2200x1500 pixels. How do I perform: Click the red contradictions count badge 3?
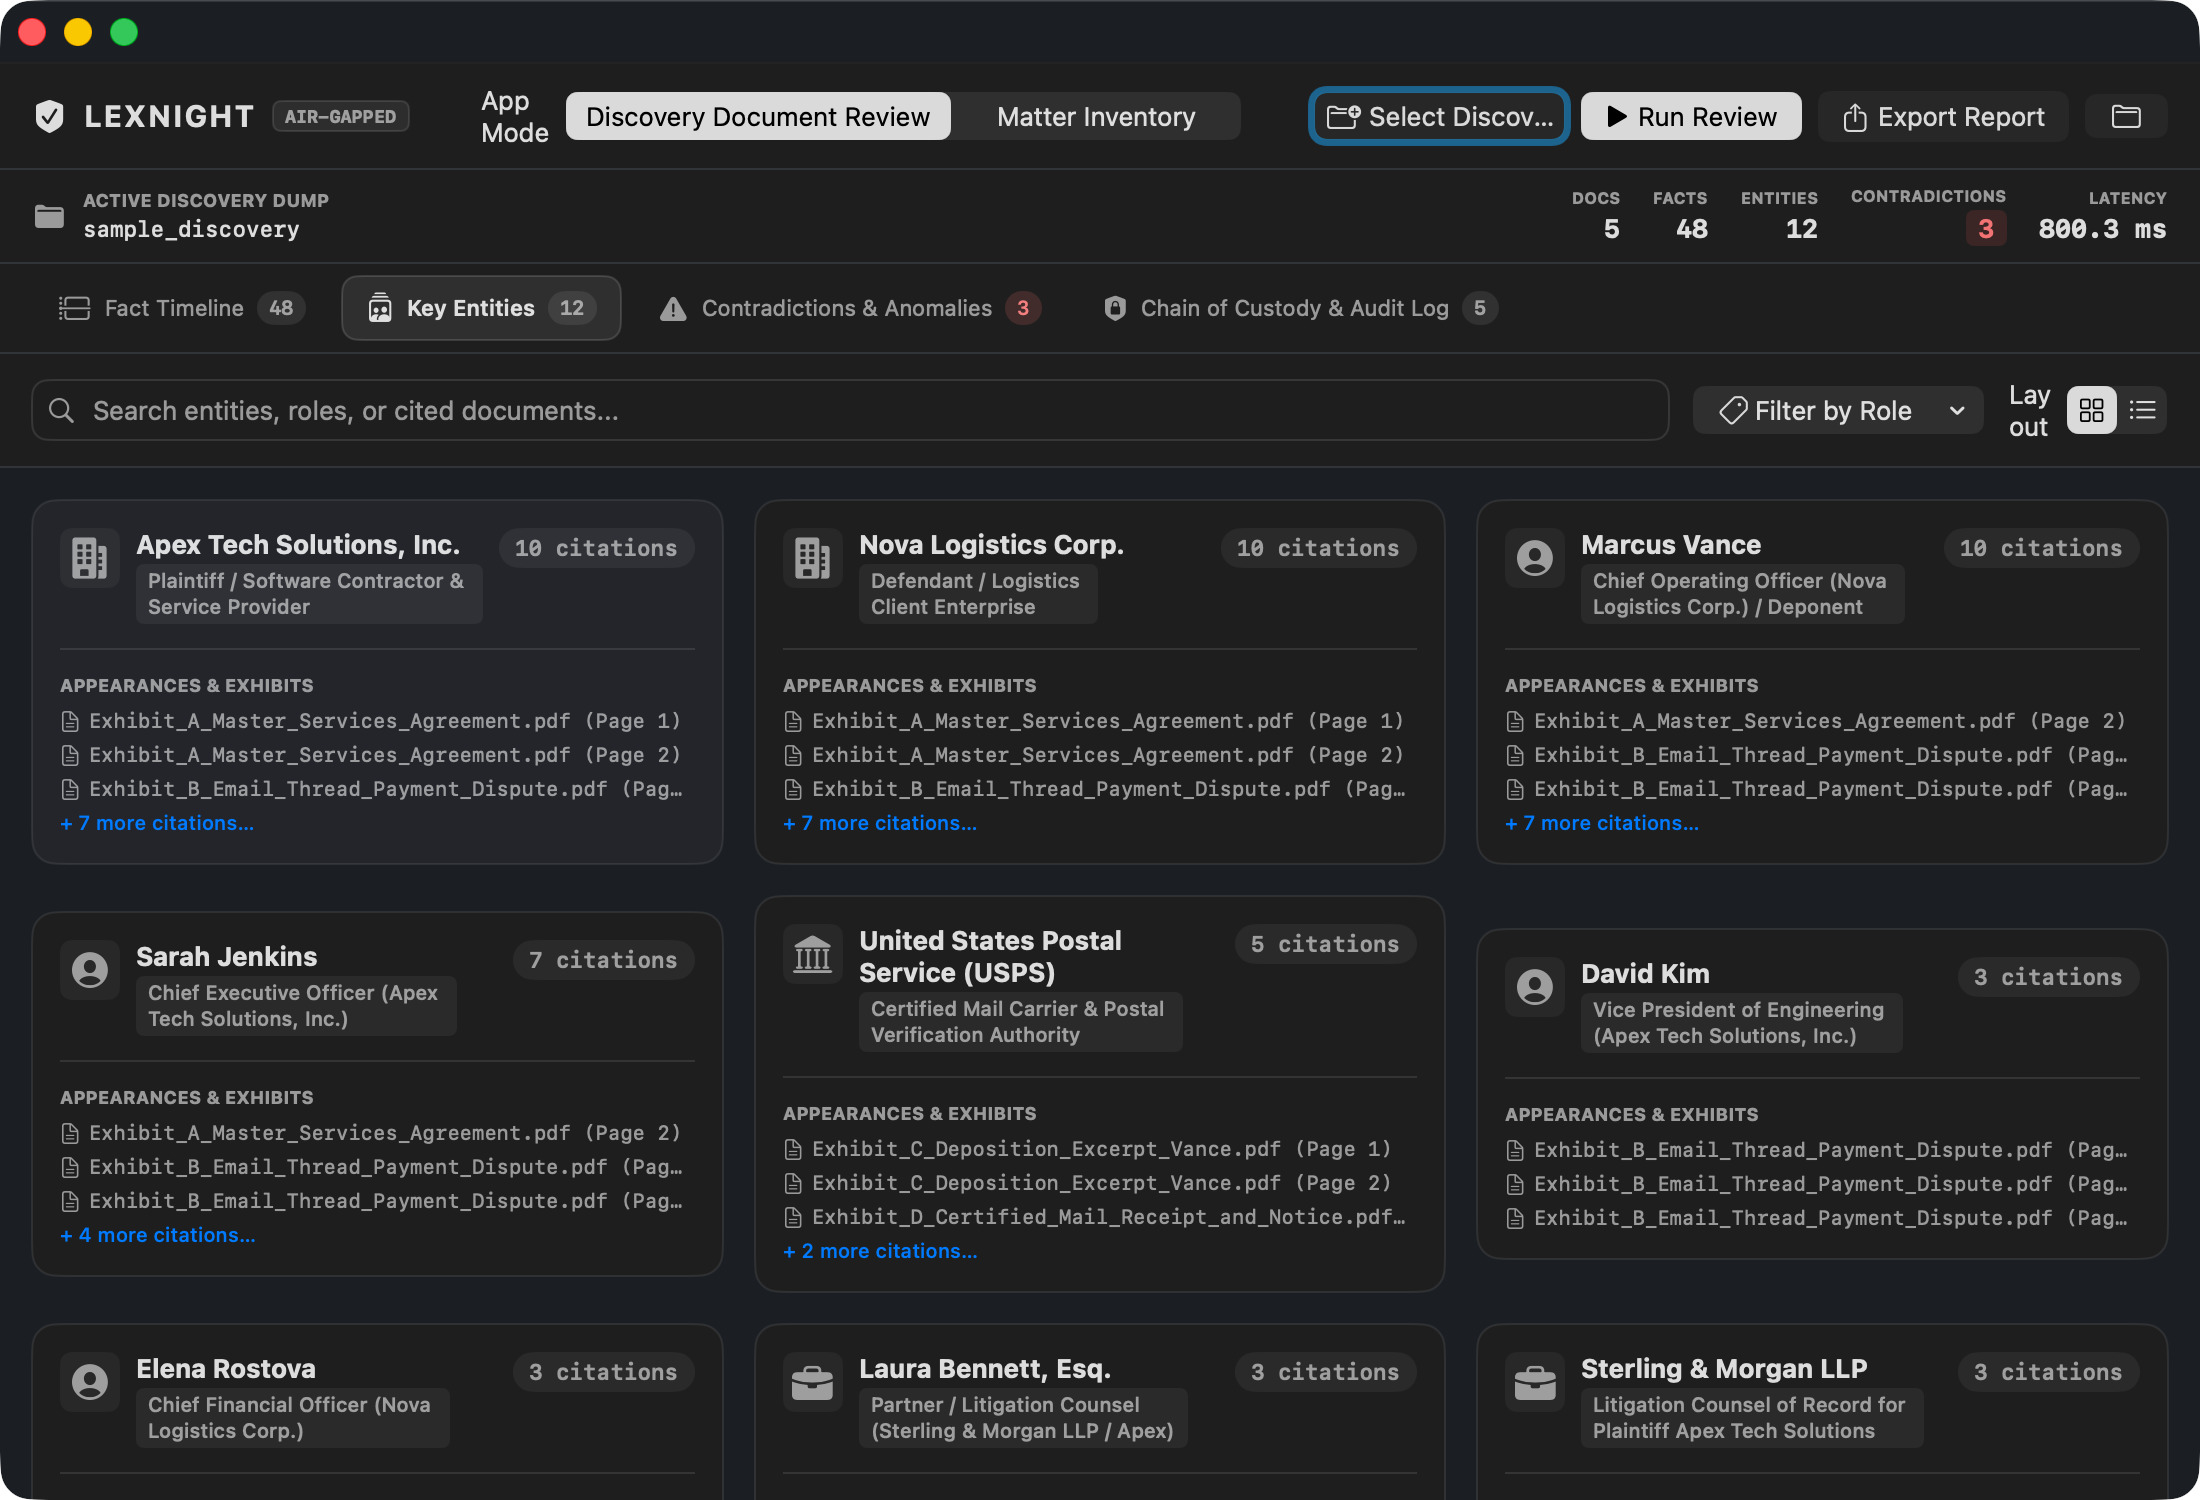pyautogui.click(x=1986, y=229)
